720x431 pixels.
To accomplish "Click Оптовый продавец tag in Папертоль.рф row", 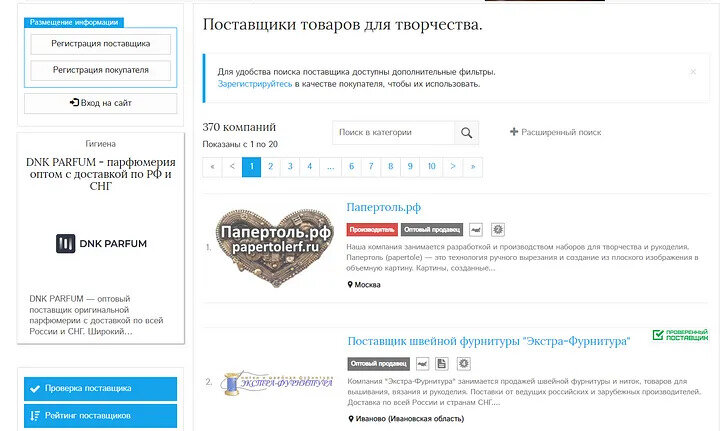I will pos(432,229).
